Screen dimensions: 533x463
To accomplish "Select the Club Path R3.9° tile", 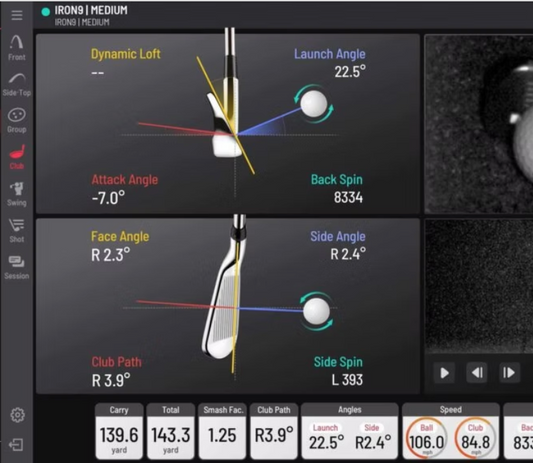I will tap(274, 431).
